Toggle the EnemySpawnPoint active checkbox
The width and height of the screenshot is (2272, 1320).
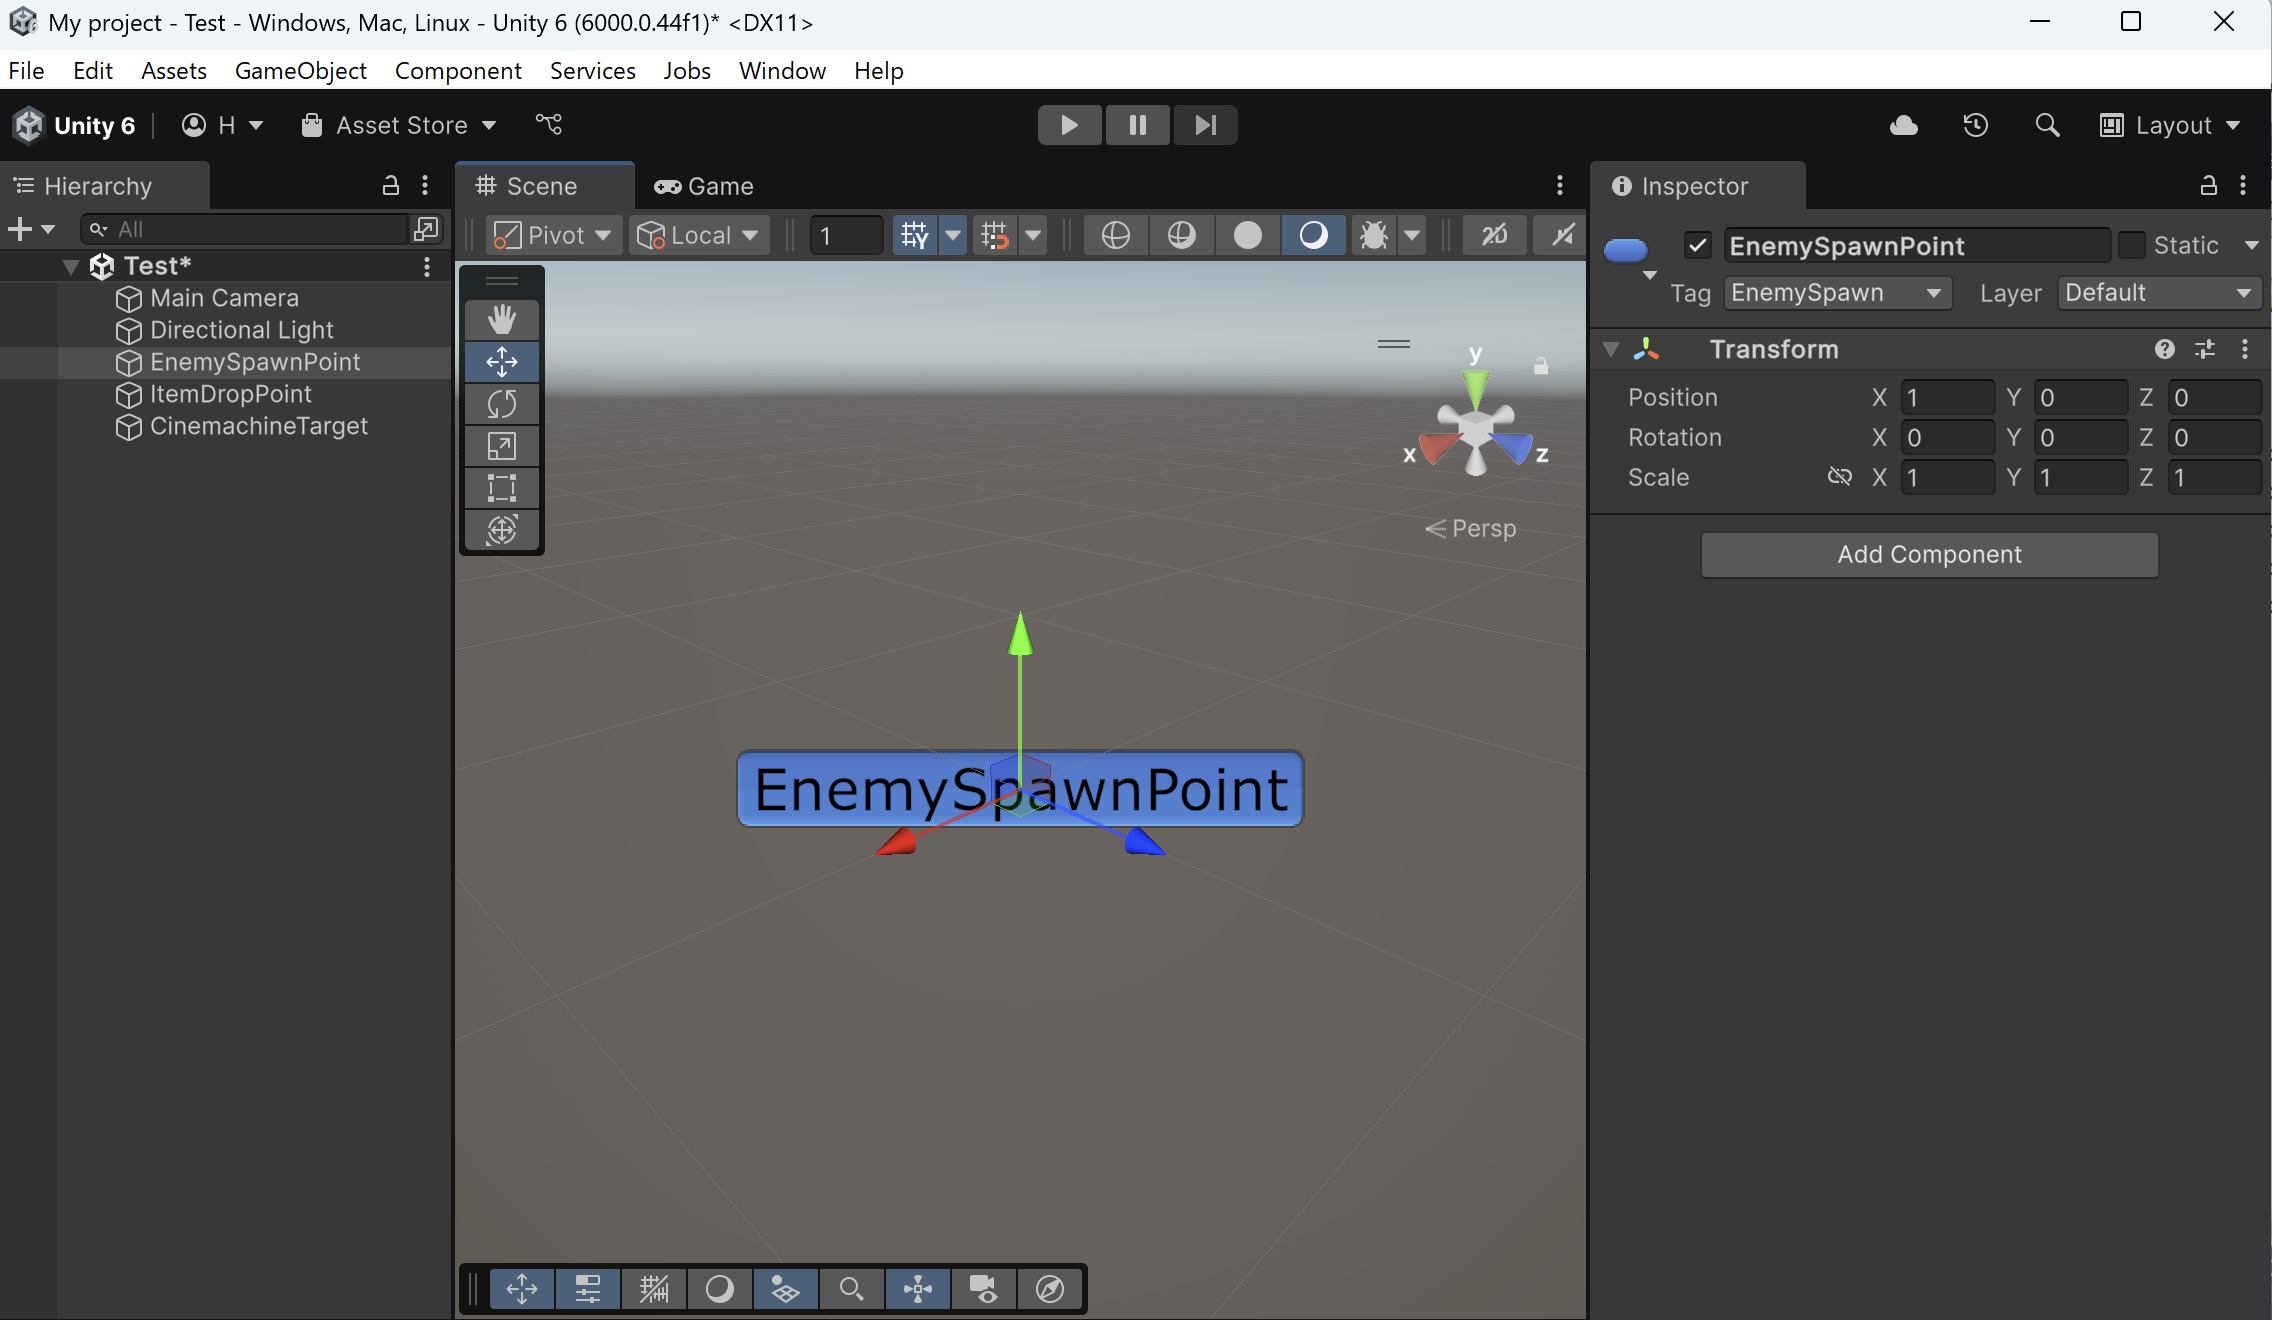(1697, 245)
